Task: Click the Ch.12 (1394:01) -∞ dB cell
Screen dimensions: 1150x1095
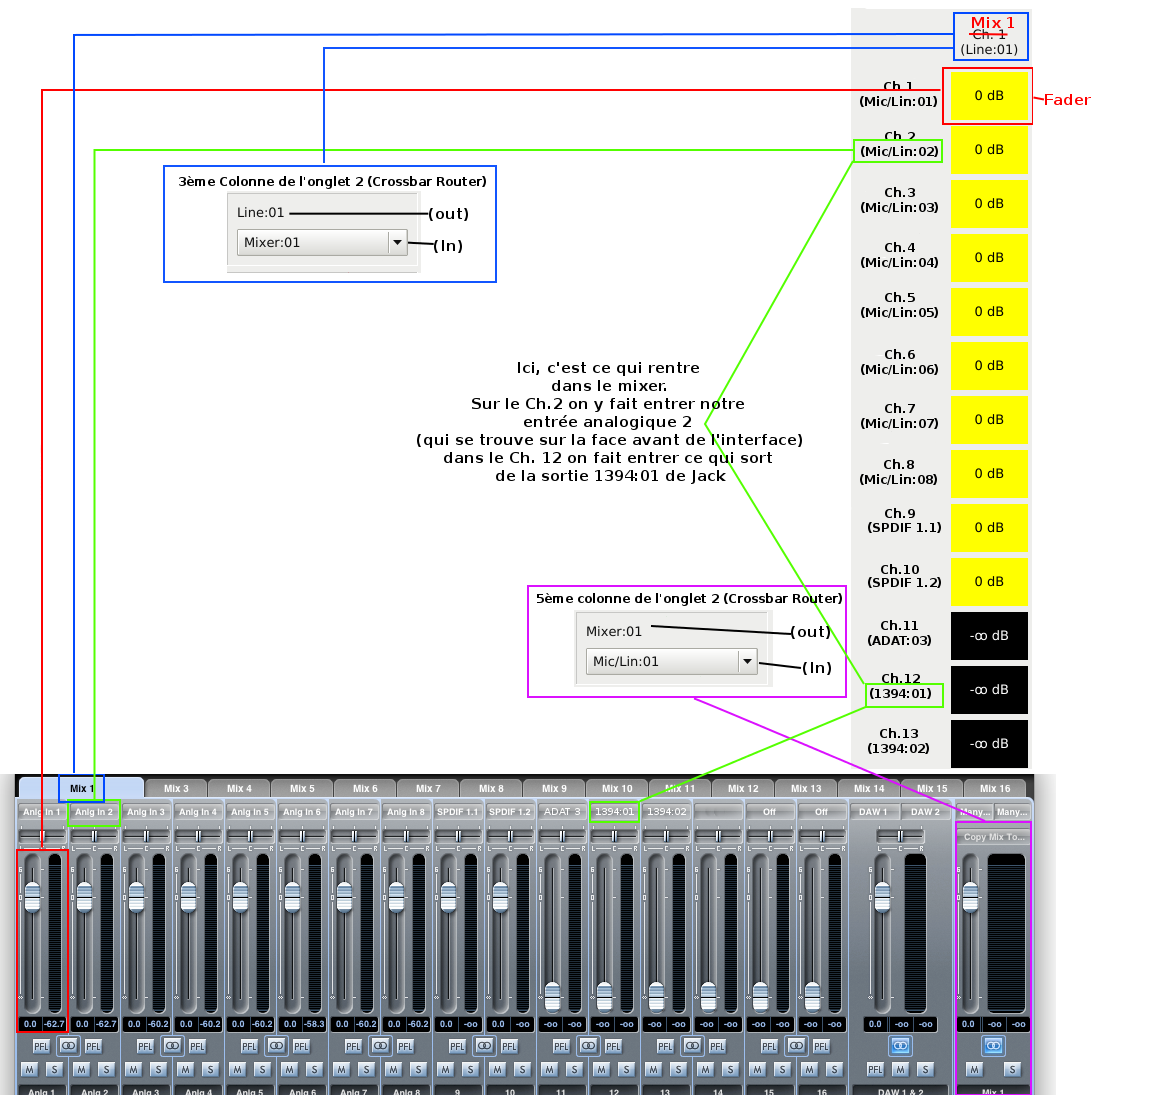Action: [x=989, y=689]
